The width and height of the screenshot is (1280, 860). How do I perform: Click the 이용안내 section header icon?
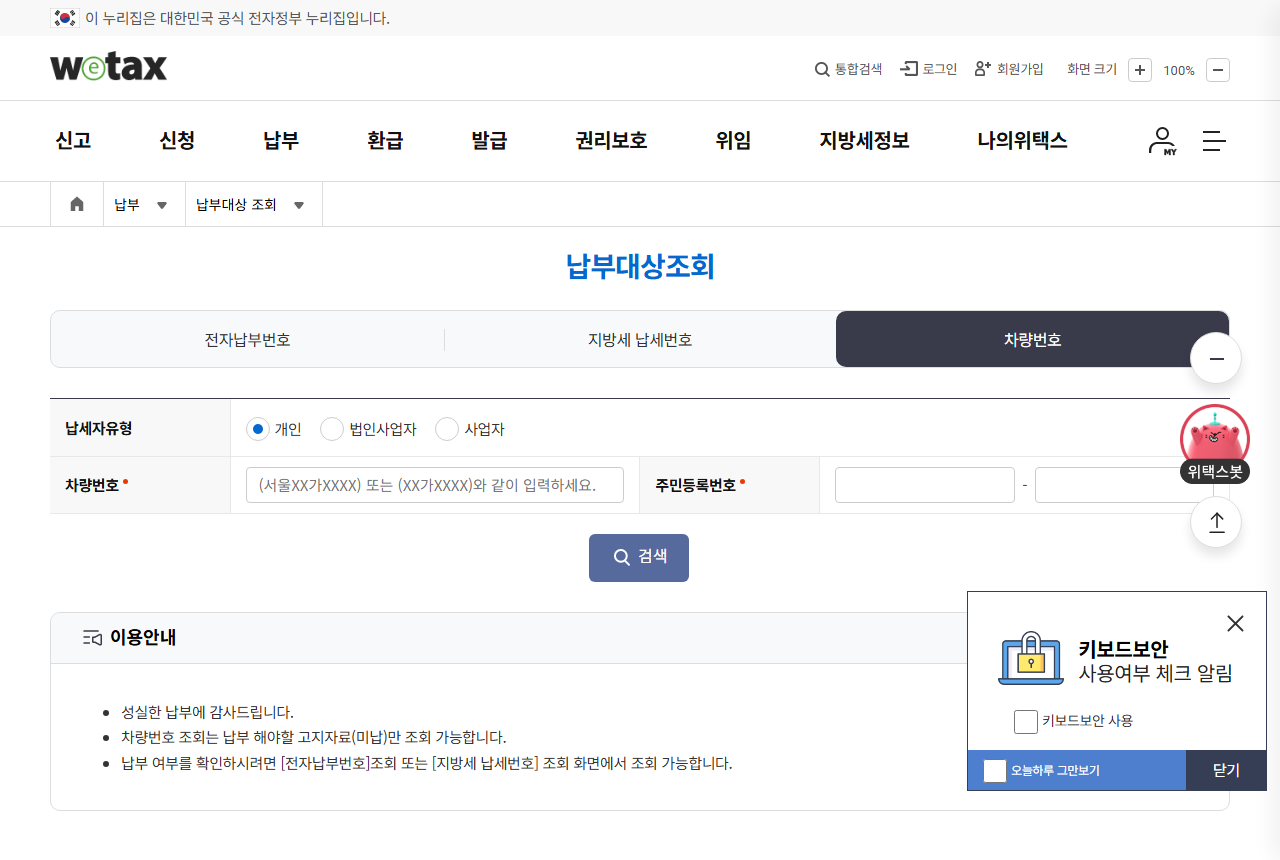click(92, 638)
